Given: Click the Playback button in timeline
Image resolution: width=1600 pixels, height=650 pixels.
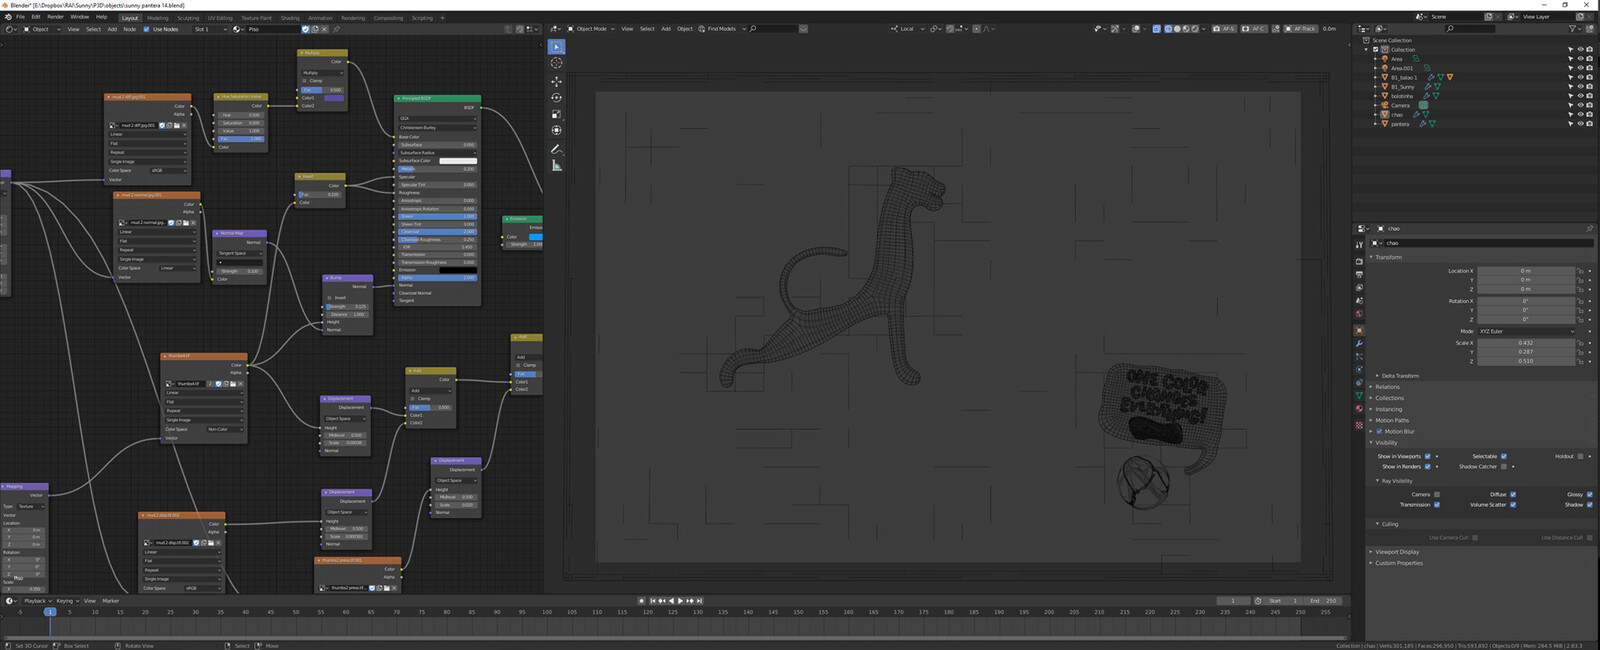Looking at the screenshot, I should click(x=37, y=601).
